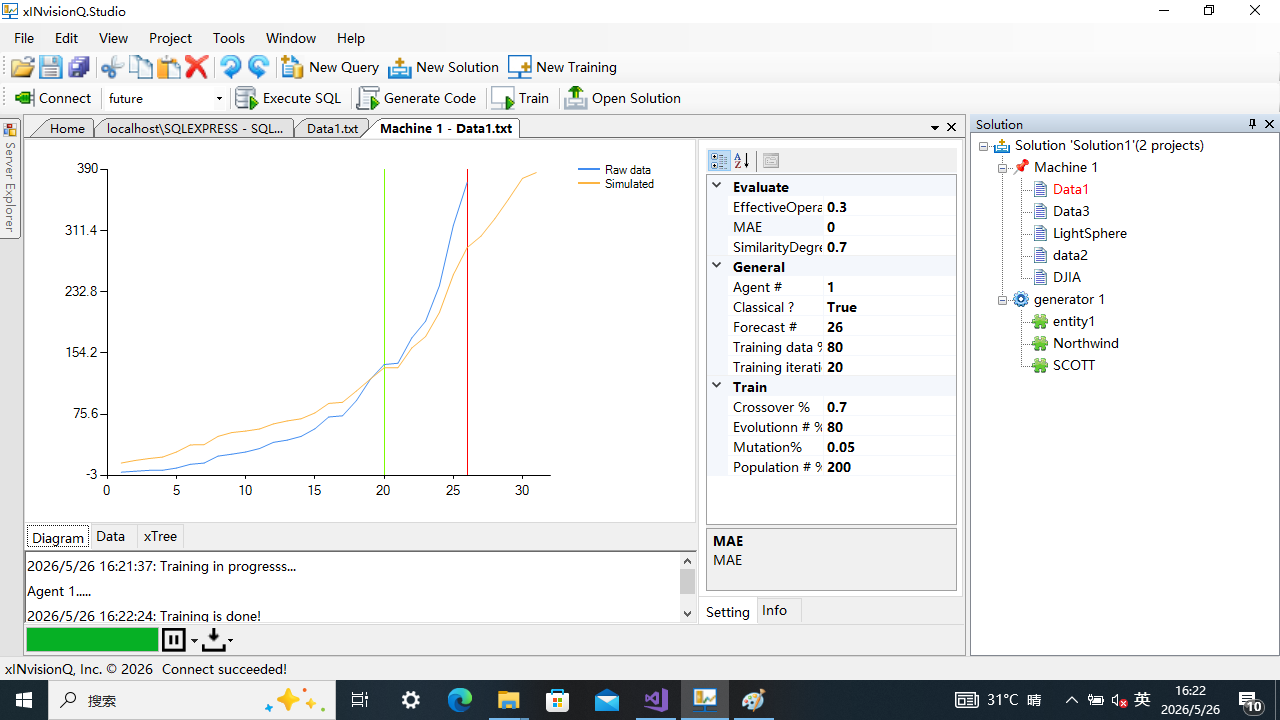Select the Alphabetical sort property icon
The width and height of the screenshot is (1280, 720).
click(742, 160)
